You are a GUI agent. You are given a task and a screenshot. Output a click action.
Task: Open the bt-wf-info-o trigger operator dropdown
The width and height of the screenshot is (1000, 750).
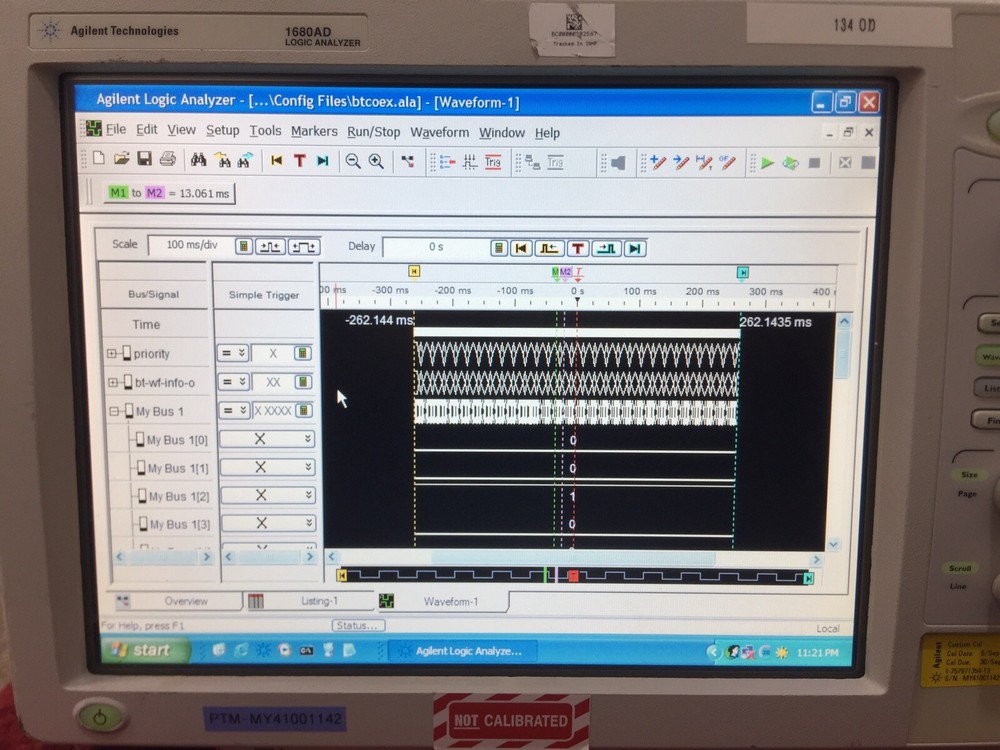point(233,381)
